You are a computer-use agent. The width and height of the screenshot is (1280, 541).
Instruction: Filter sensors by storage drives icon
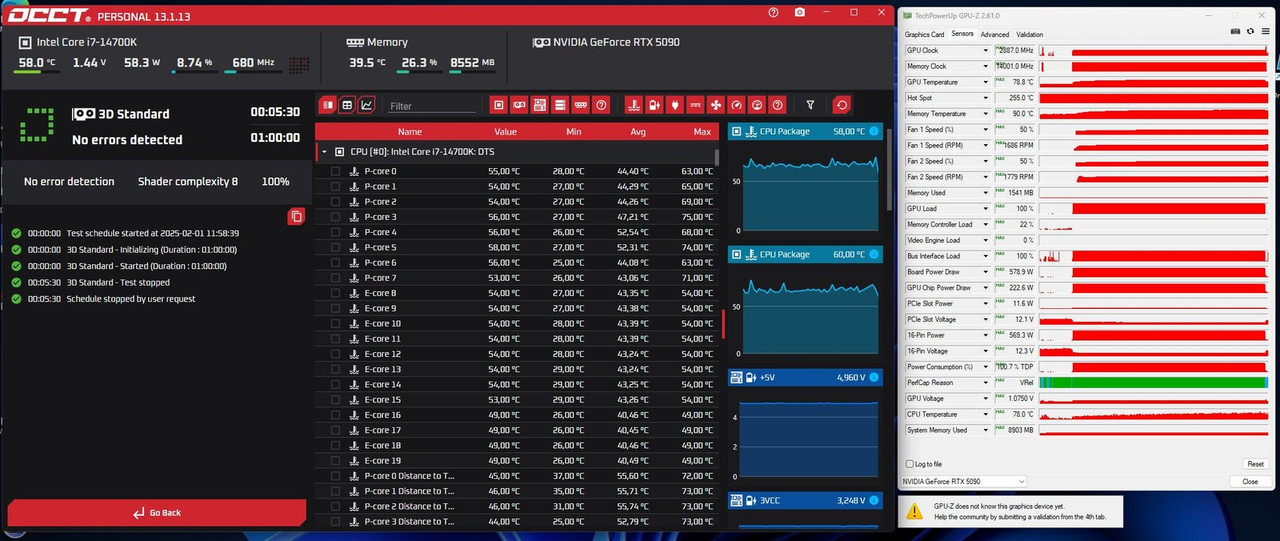coord(560,105)
